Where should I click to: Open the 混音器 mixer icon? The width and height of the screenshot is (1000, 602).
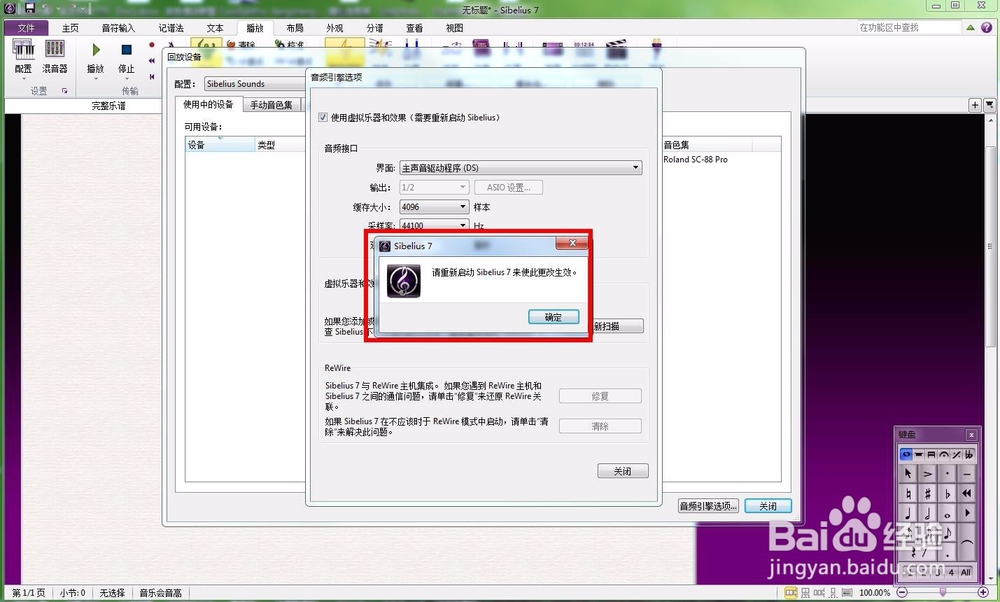point(55,48)
